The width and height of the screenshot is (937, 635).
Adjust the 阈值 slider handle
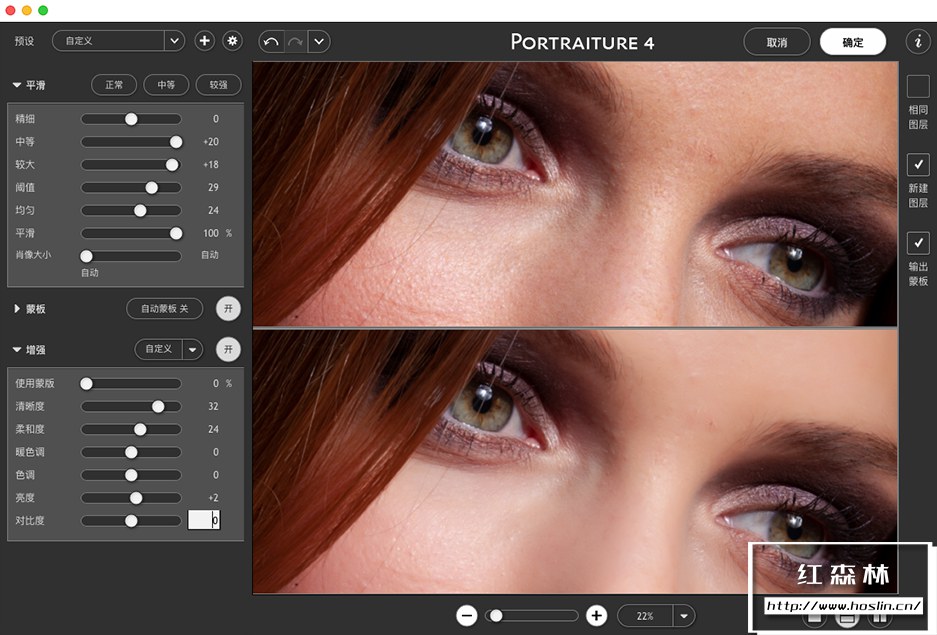click(152, 188)
